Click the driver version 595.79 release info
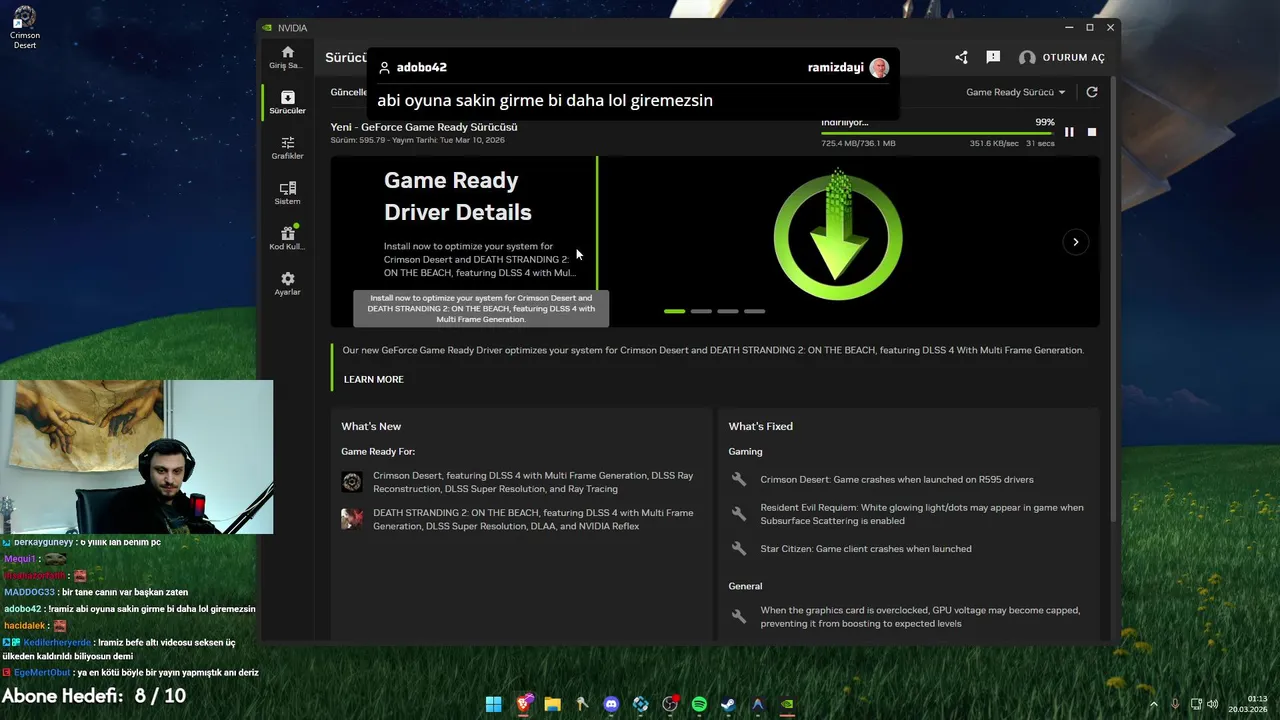Screen dimensions: 1280x720 (418, 140)
